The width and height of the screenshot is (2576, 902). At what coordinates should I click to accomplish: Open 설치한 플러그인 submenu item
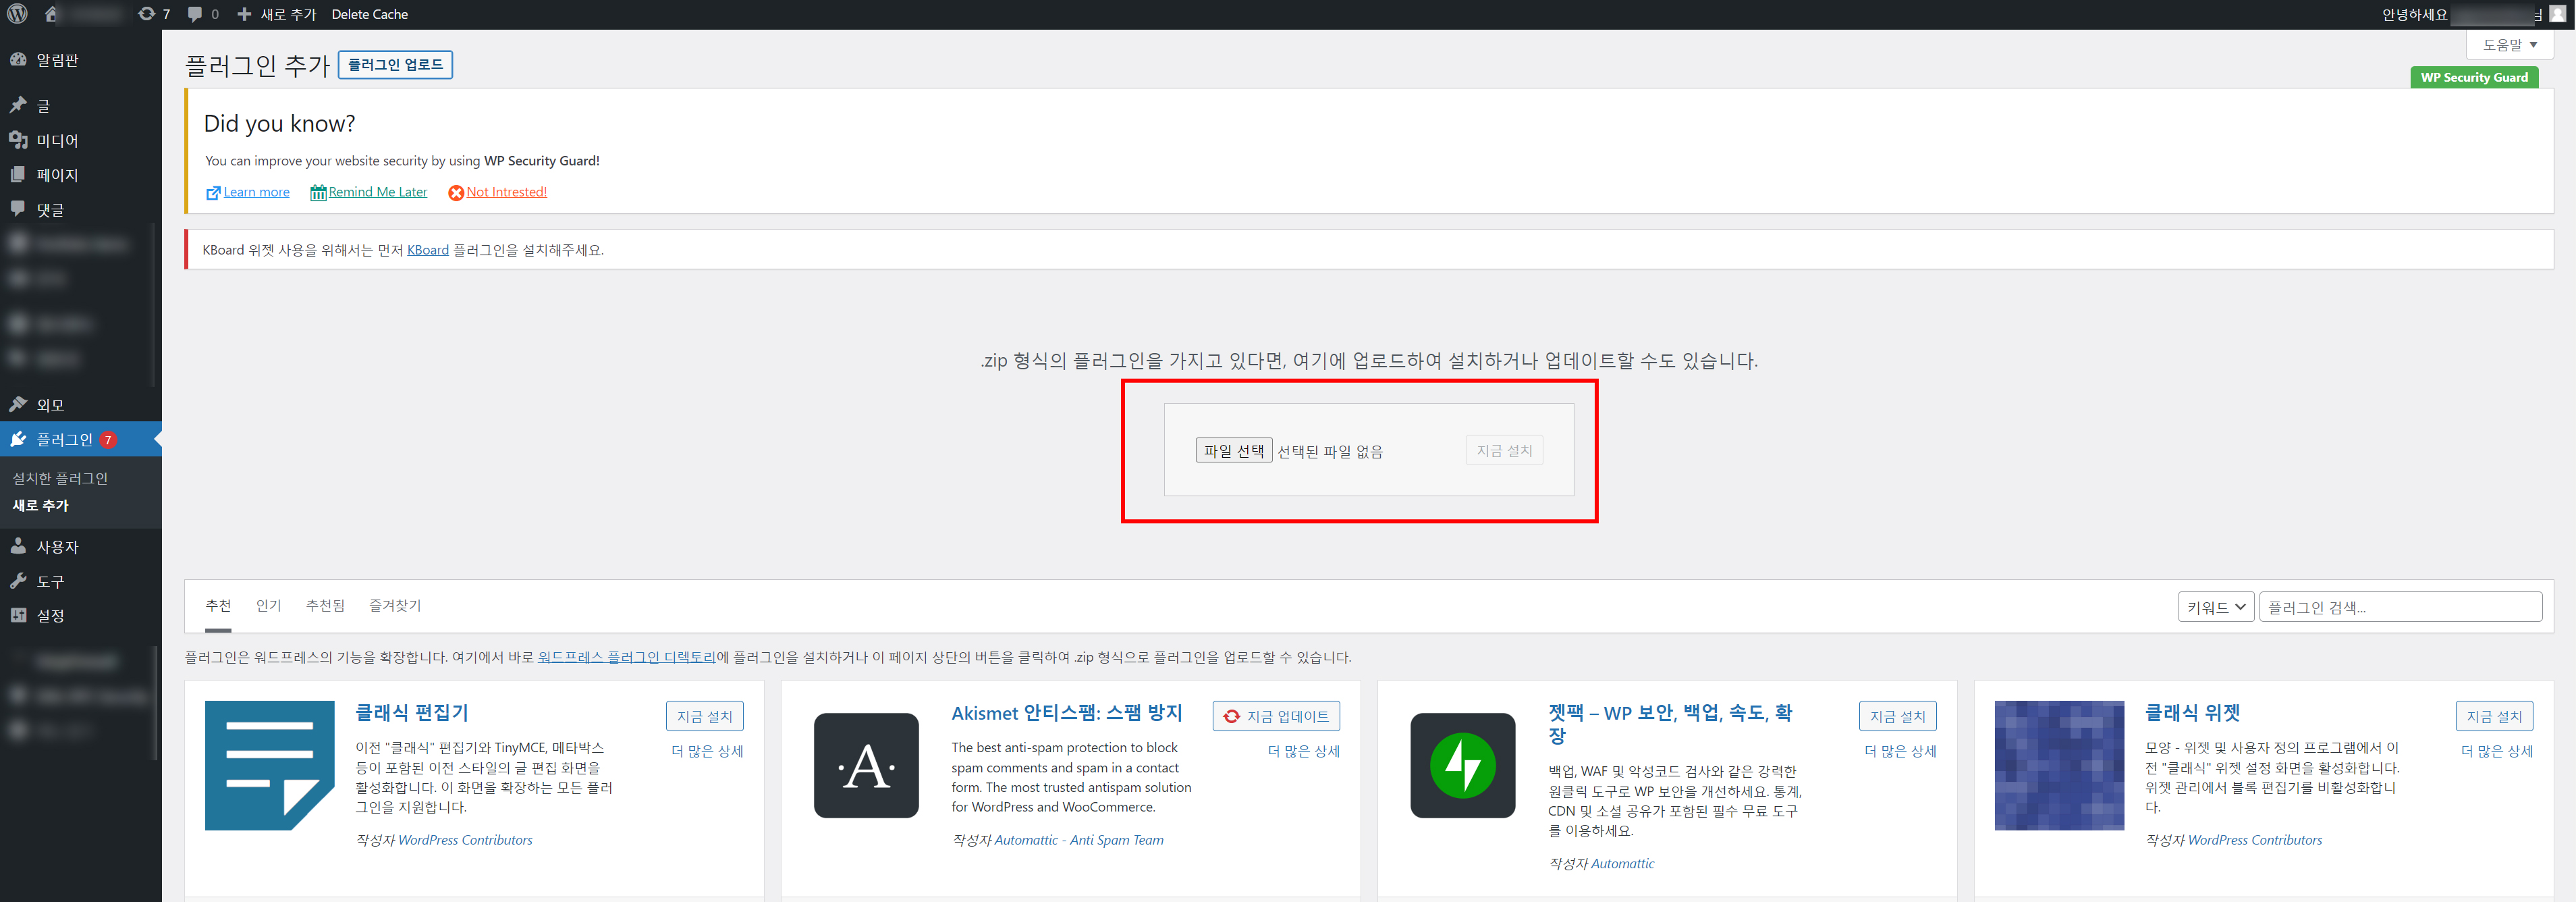[60, 478]
